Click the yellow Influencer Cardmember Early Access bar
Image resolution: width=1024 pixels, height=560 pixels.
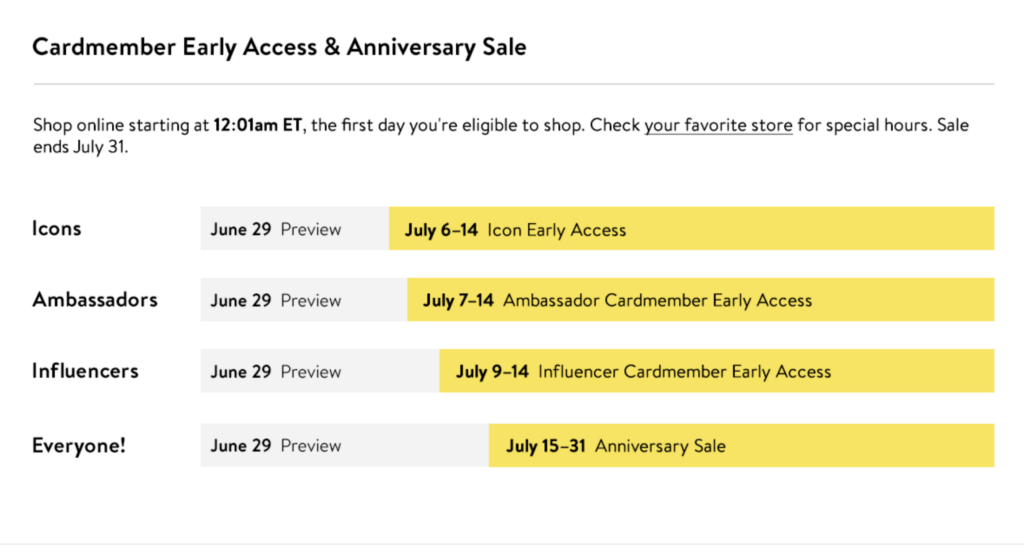(x=717, y=371)
